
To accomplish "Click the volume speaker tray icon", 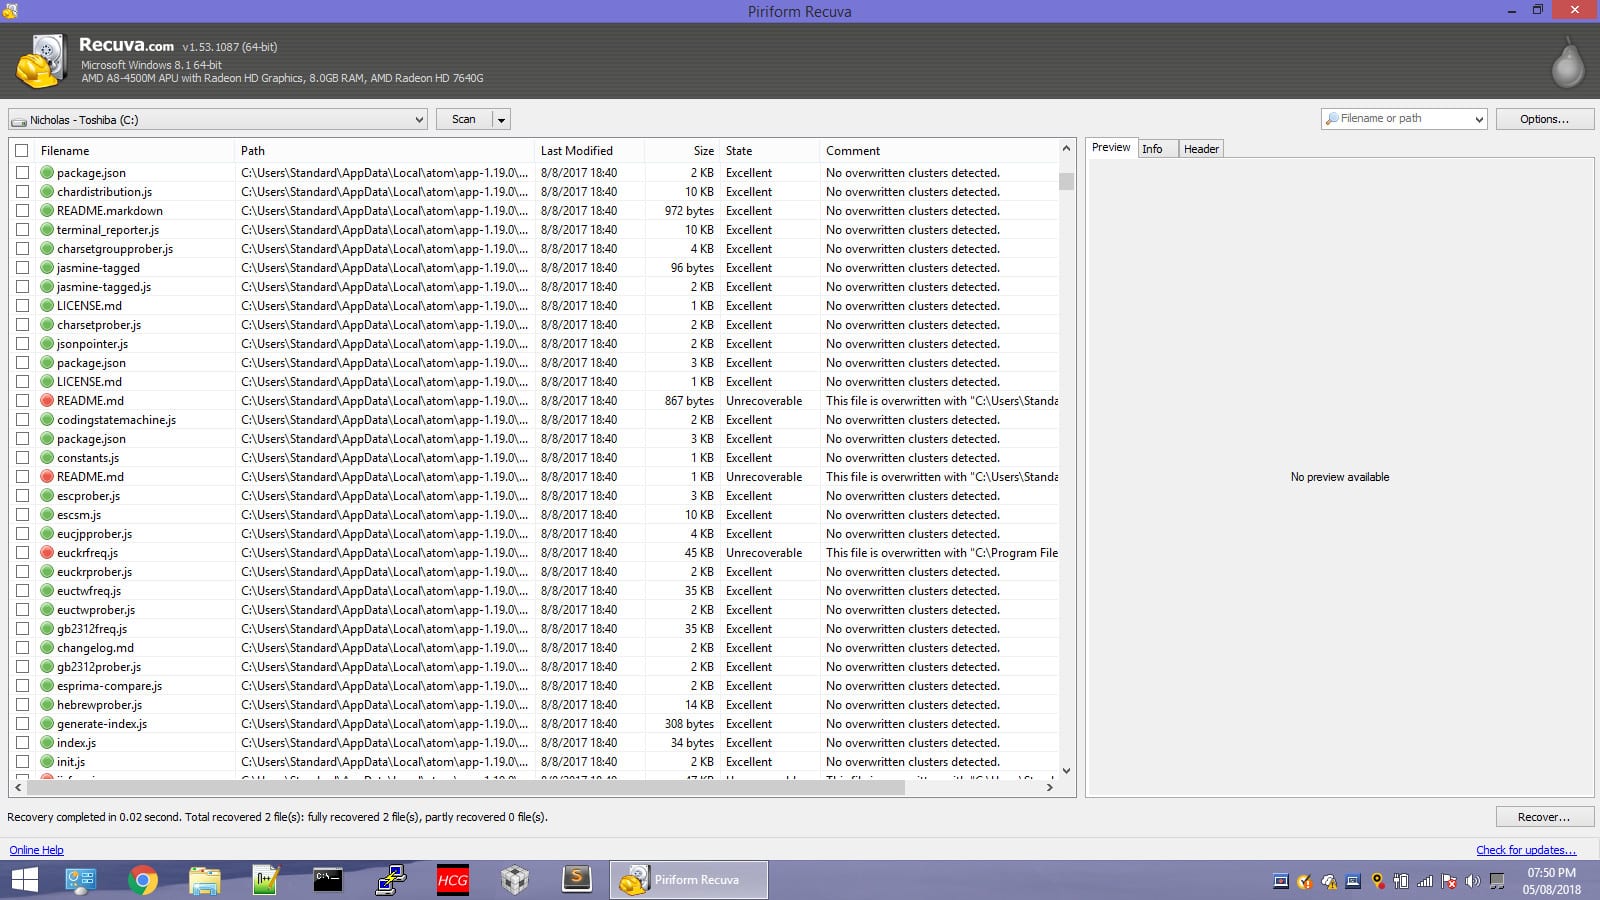I will click(x=1472, y=881).
